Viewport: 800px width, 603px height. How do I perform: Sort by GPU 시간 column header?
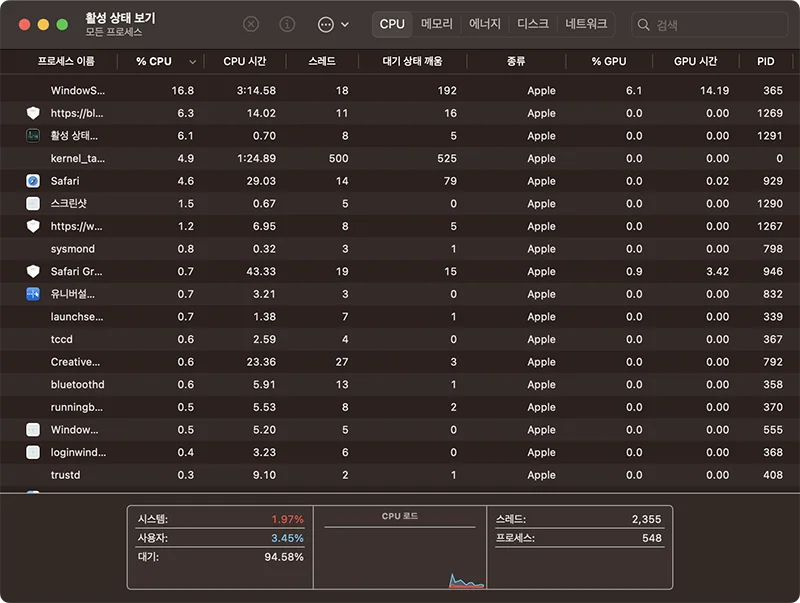[695, 61]
